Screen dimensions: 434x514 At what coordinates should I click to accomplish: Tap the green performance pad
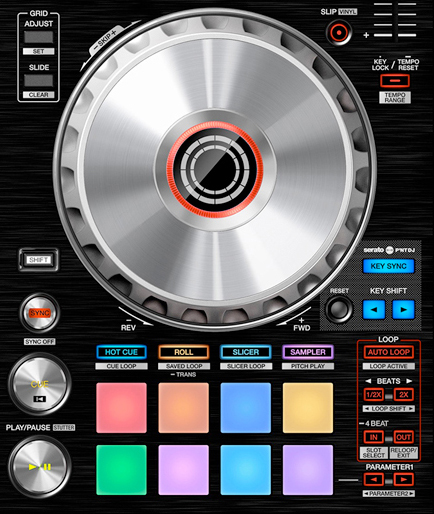click(121, 470)
